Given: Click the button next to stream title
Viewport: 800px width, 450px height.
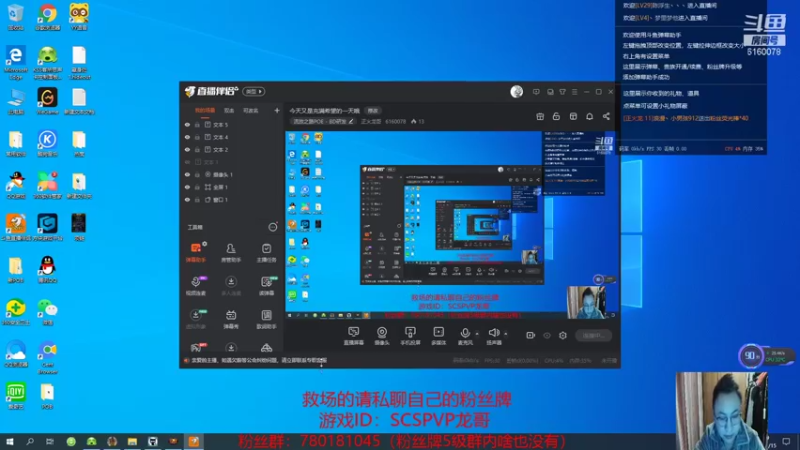Looking at the screenshot, I should (x=373, y=111).
